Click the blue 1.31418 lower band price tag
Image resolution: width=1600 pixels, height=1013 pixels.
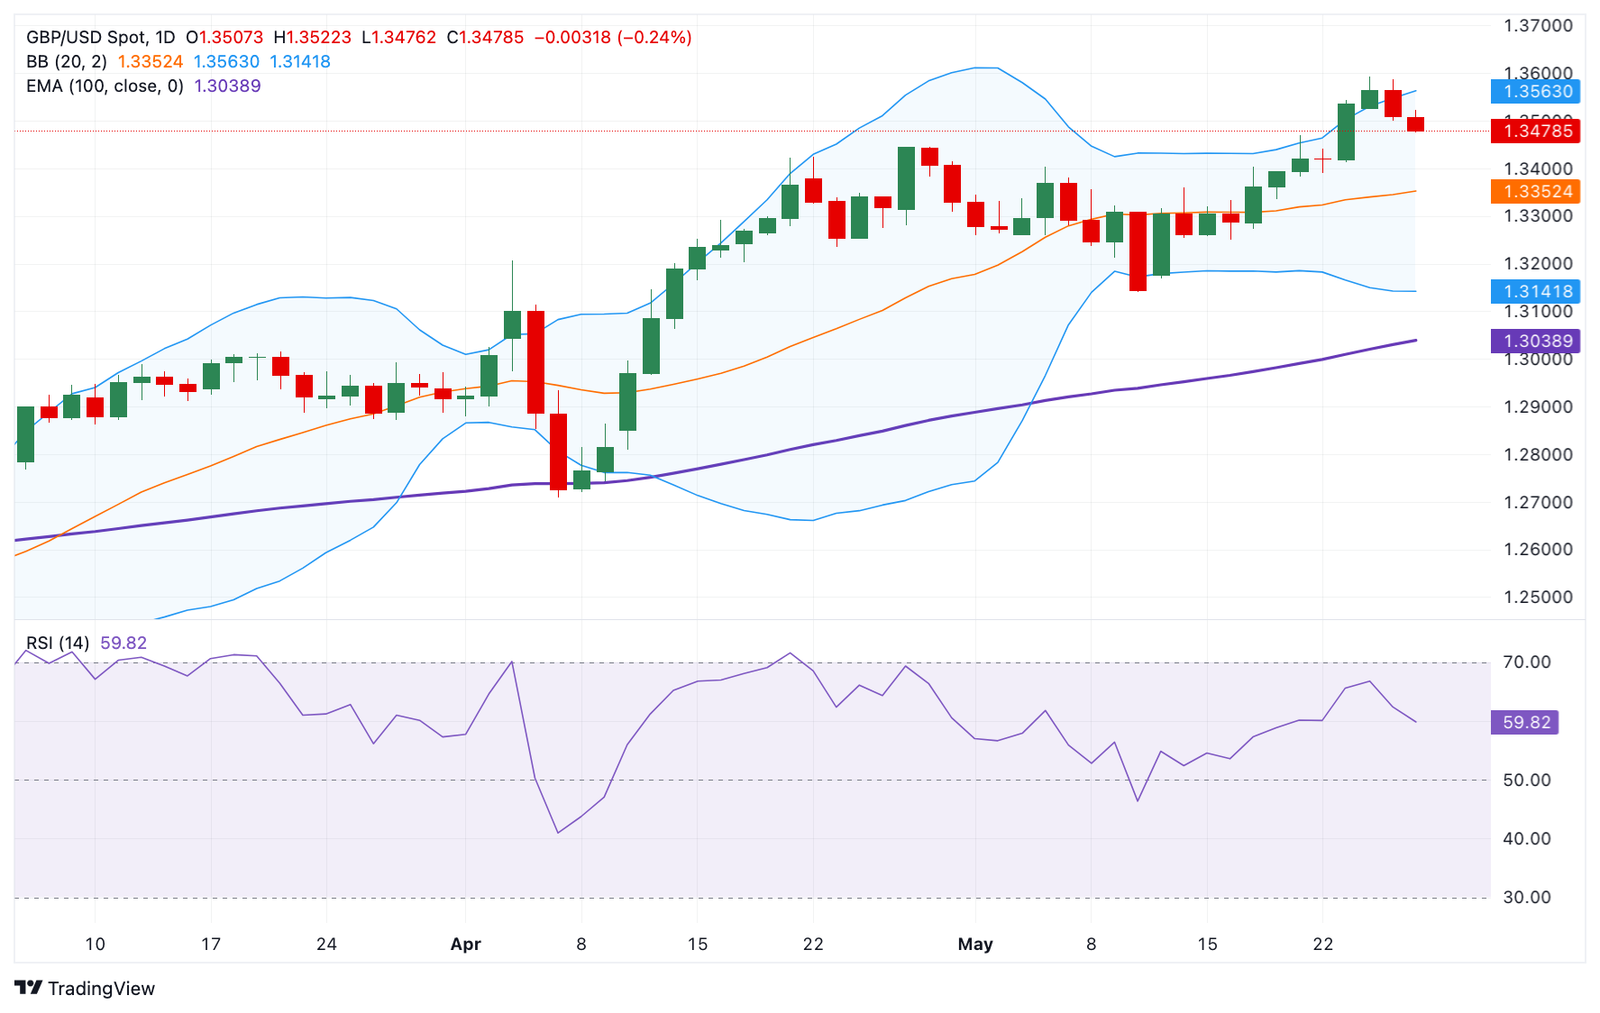[1535, 292]
